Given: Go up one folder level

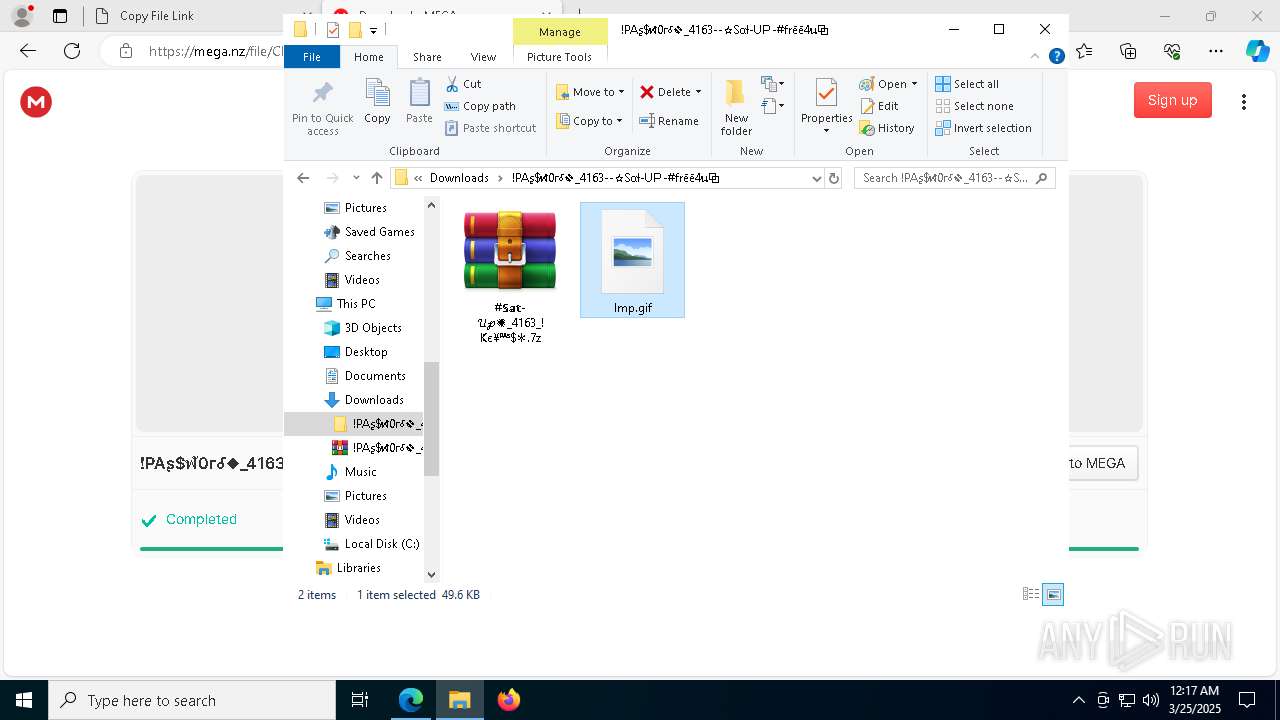Looking at the screenshot, I should coord(377,178).
